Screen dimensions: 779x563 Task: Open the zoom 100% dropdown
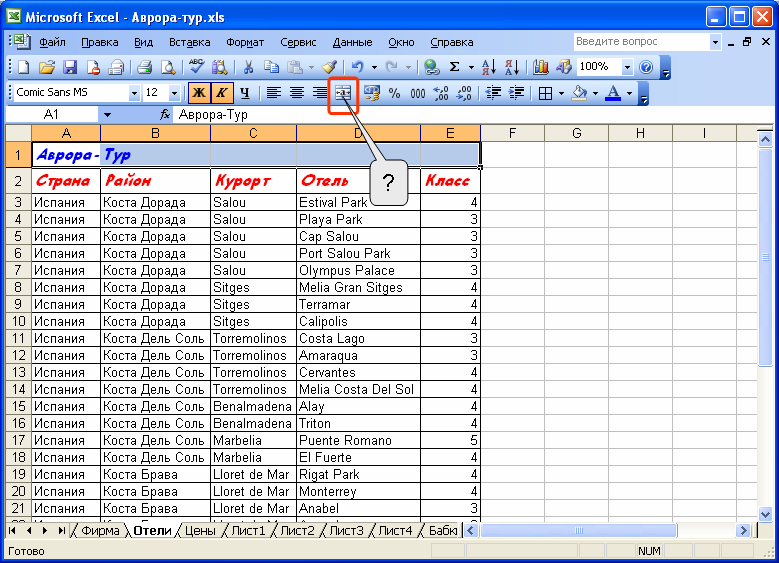pyautogui.click(x=627, y=67)
